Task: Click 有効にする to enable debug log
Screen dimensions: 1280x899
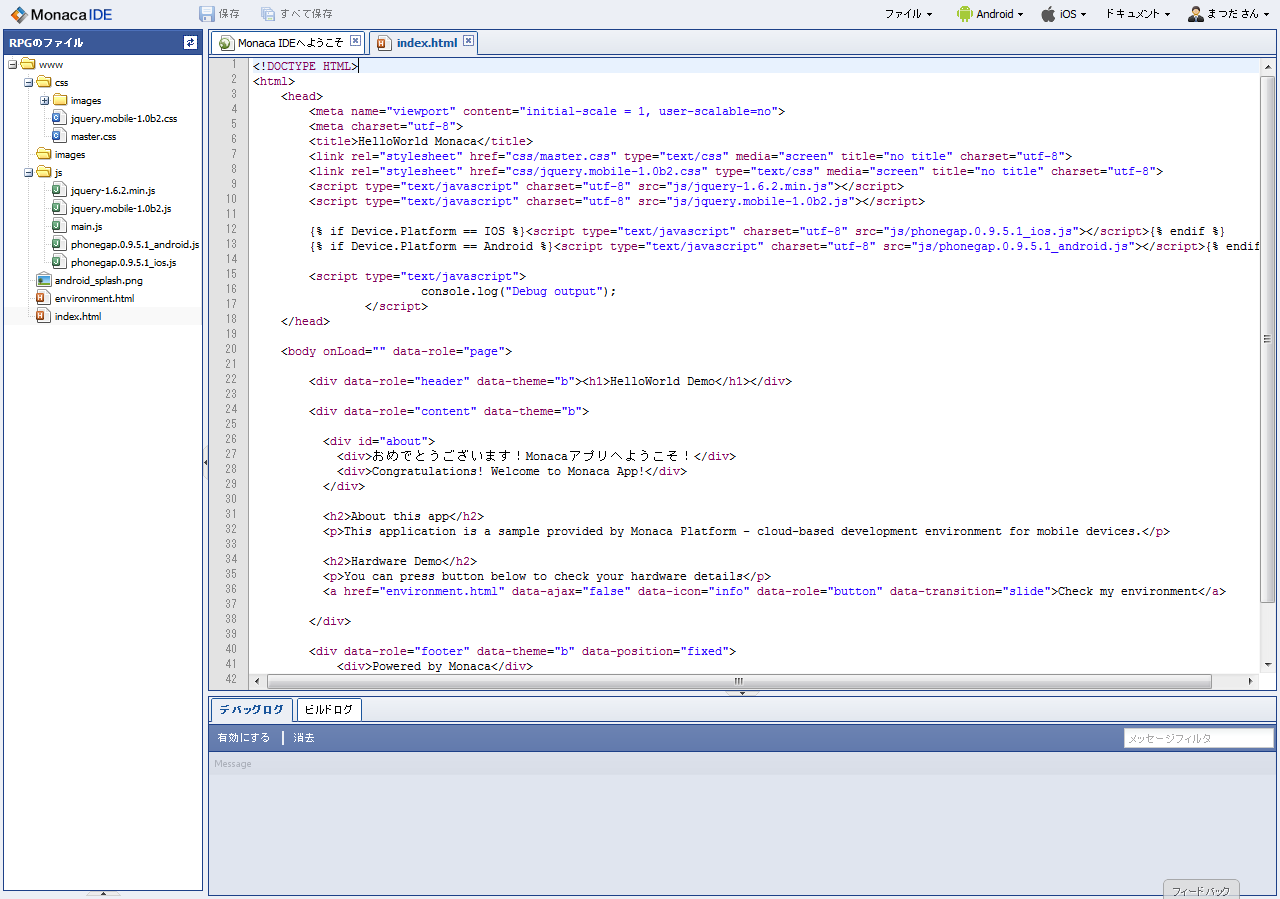Action: point(243,738)
